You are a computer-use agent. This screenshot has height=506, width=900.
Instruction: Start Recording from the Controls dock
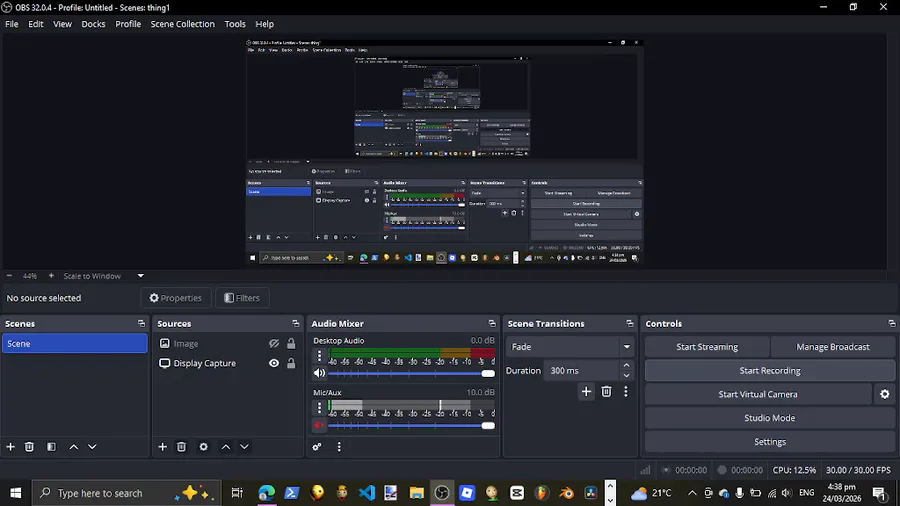[770, 371]
